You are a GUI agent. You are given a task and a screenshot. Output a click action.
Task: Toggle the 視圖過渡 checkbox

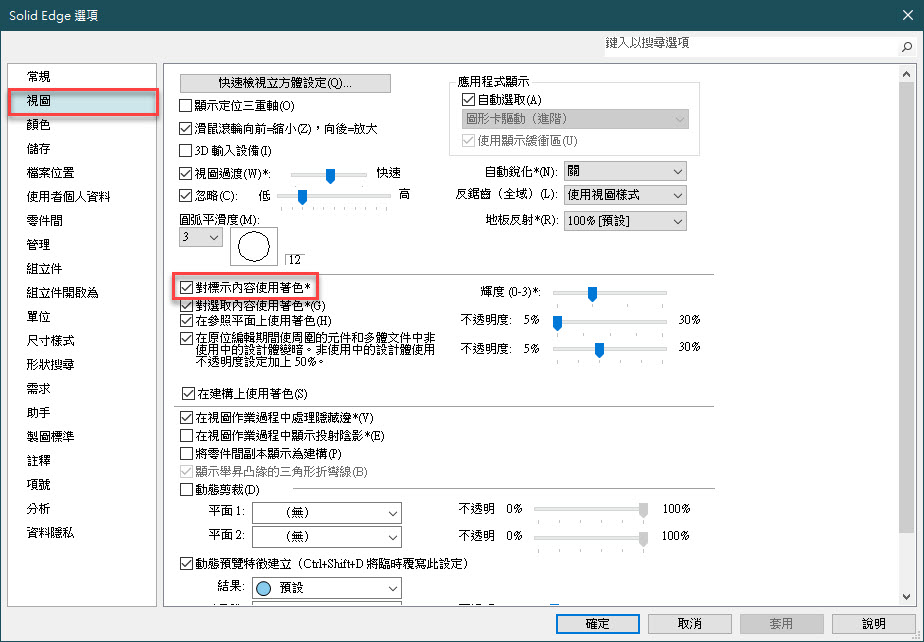186,173
